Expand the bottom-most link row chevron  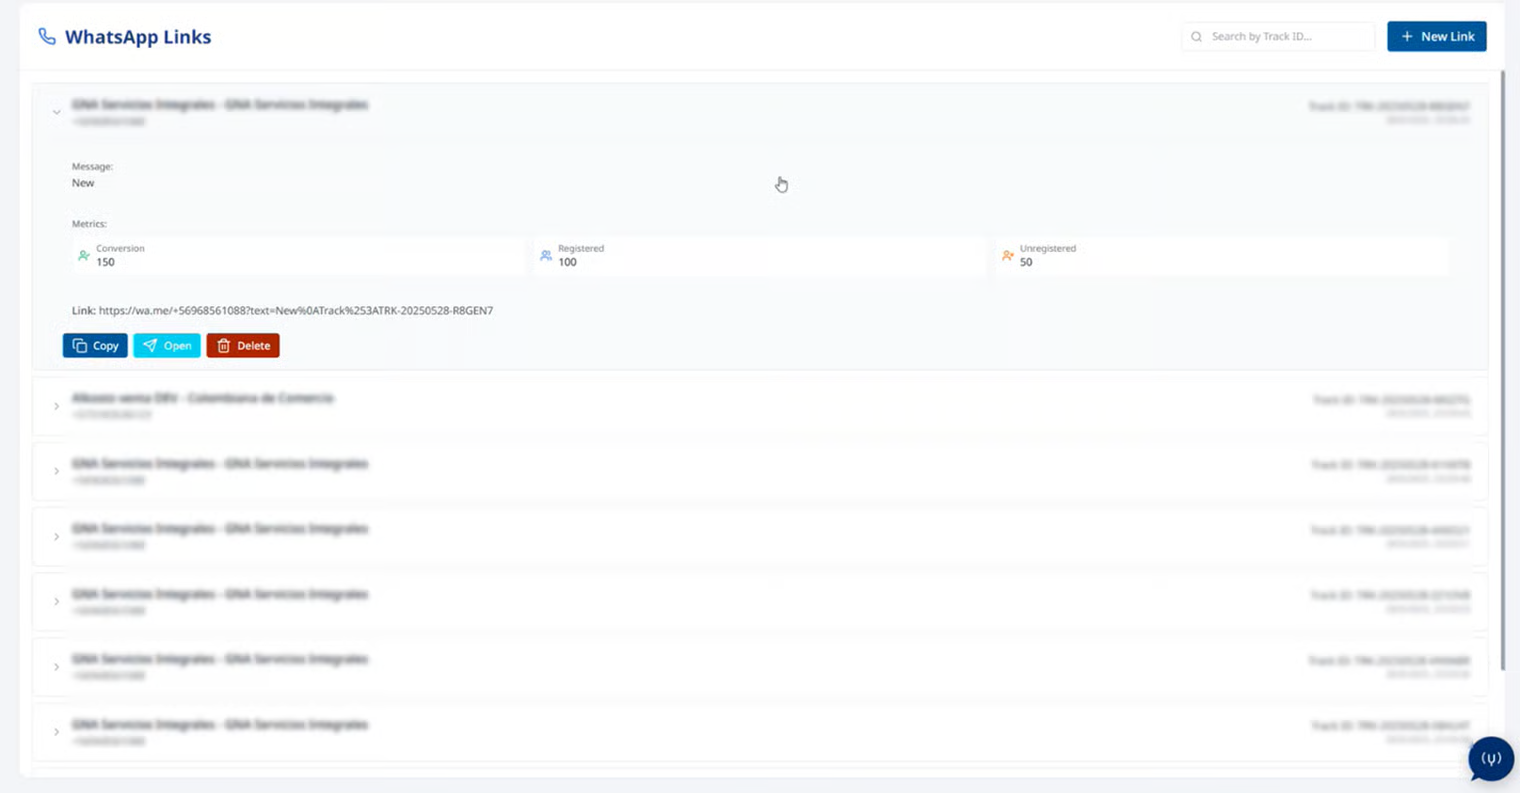57,732
